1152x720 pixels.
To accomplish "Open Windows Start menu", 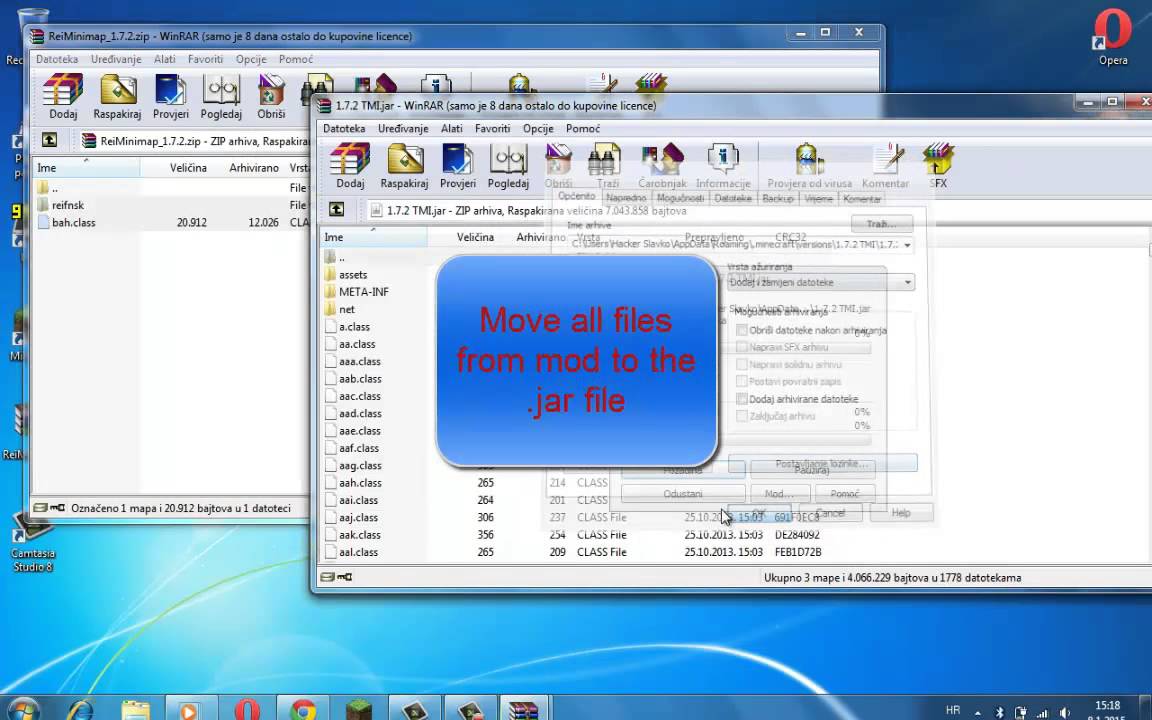I will 24,710.
